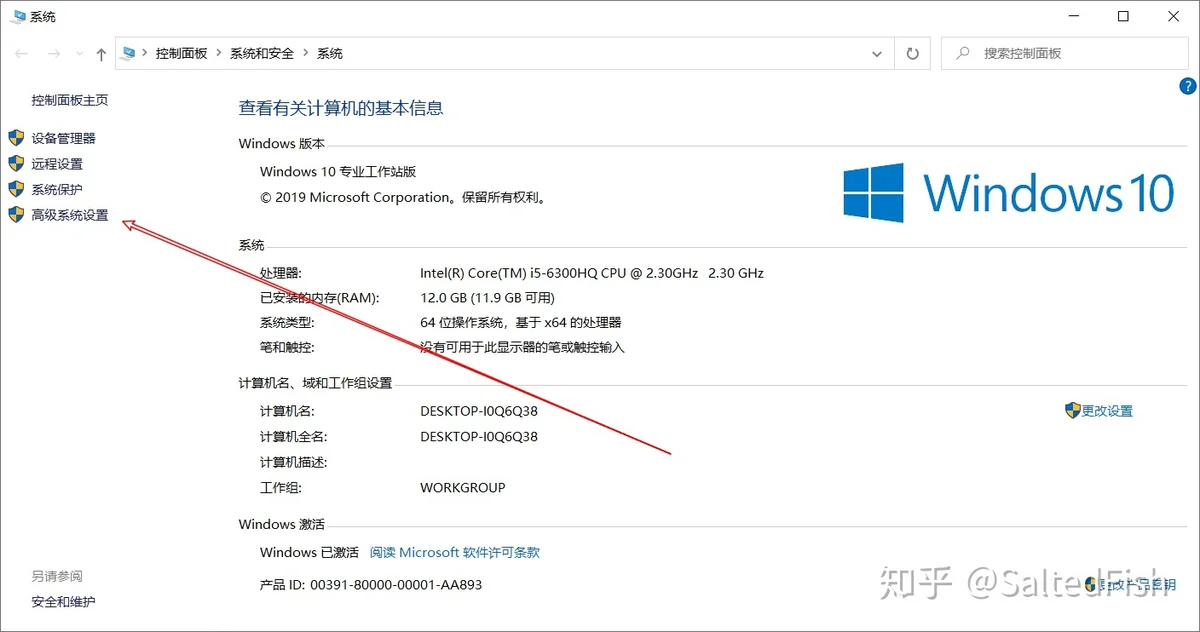Open Remote settings (远程设置) link
Screen dimensions: 1200x632
57,164
